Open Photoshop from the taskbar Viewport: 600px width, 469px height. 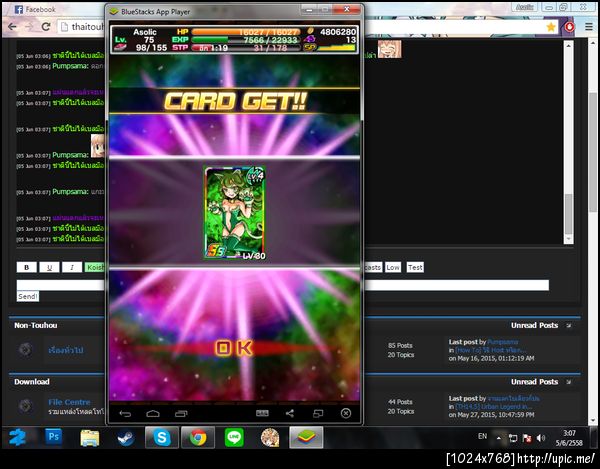tap(53, 437)
